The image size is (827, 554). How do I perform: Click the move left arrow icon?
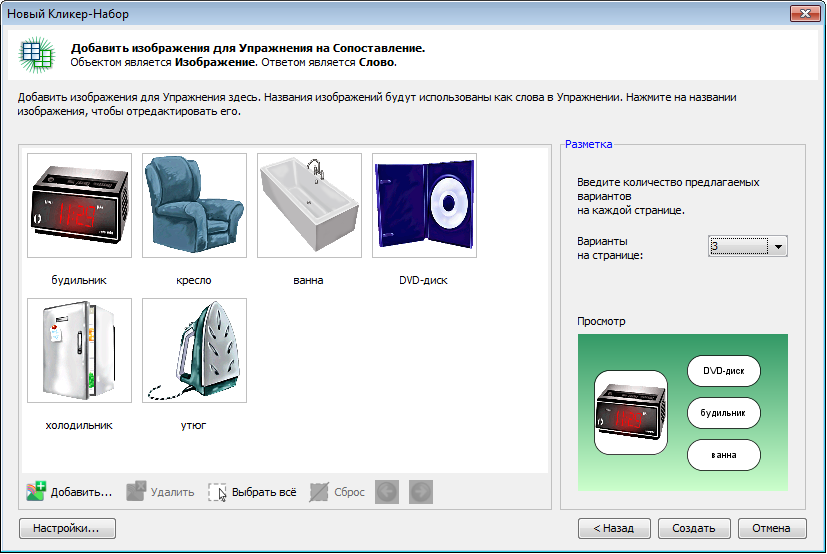(387, 491)
